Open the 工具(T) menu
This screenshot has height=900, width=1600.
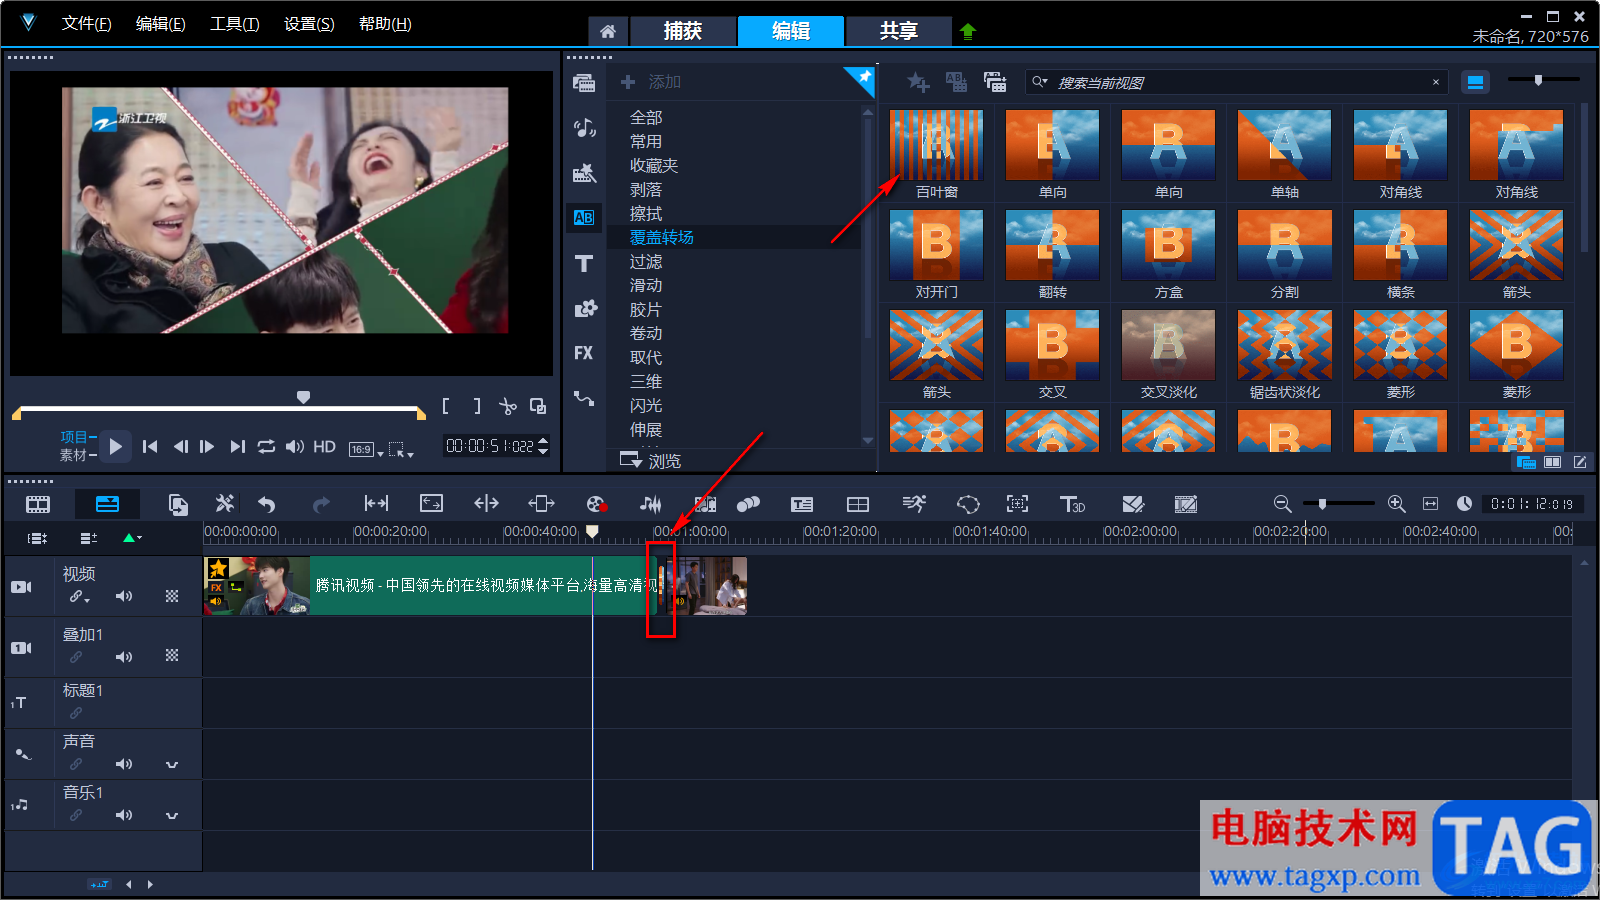234,24
